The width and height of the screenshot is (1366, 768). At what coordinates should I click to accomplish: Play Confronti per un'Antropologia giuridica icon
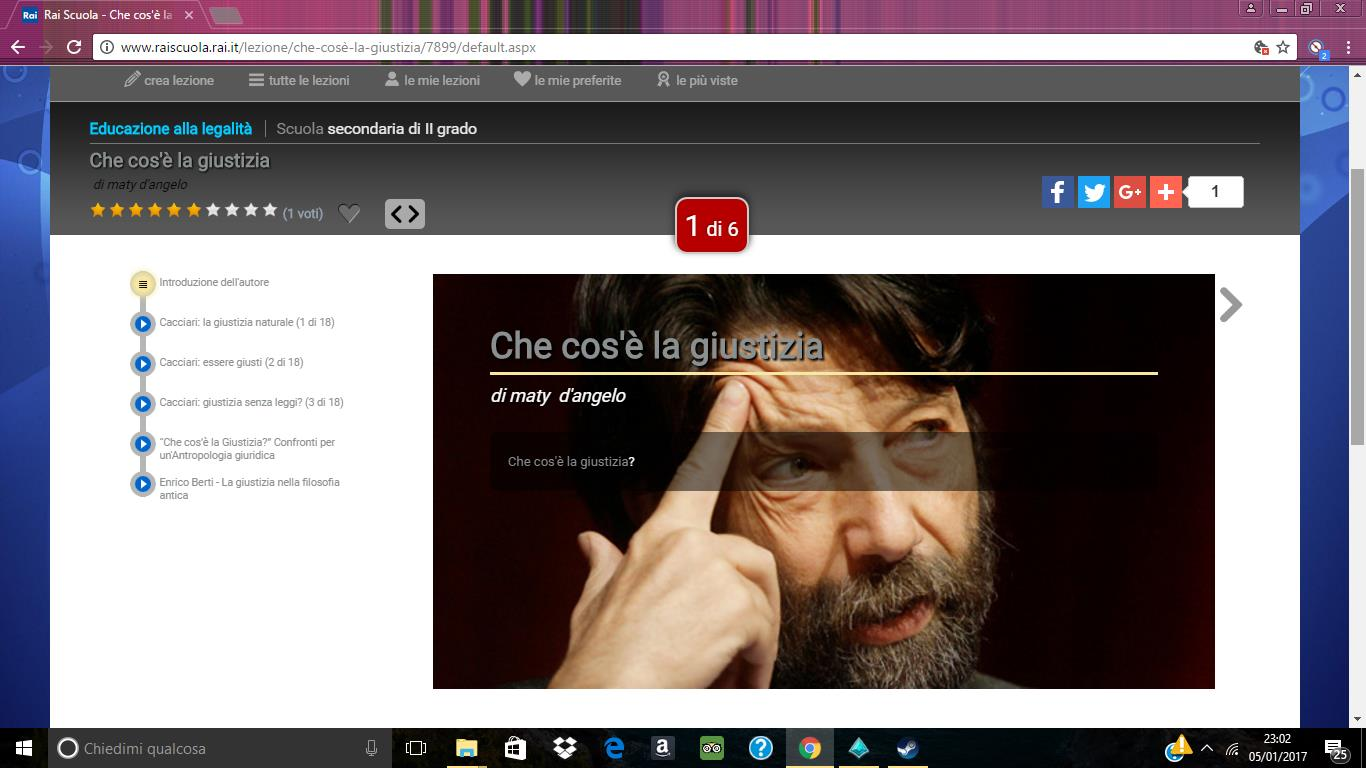pos(143,444)
